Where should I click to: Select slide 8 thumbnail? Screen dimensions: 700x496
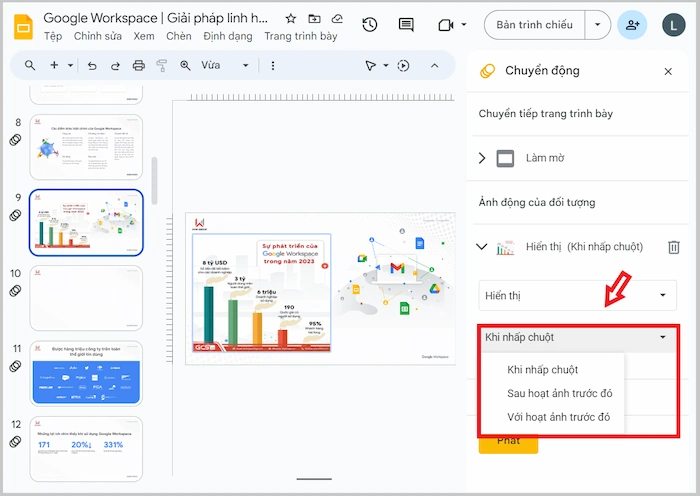point(86,147)
